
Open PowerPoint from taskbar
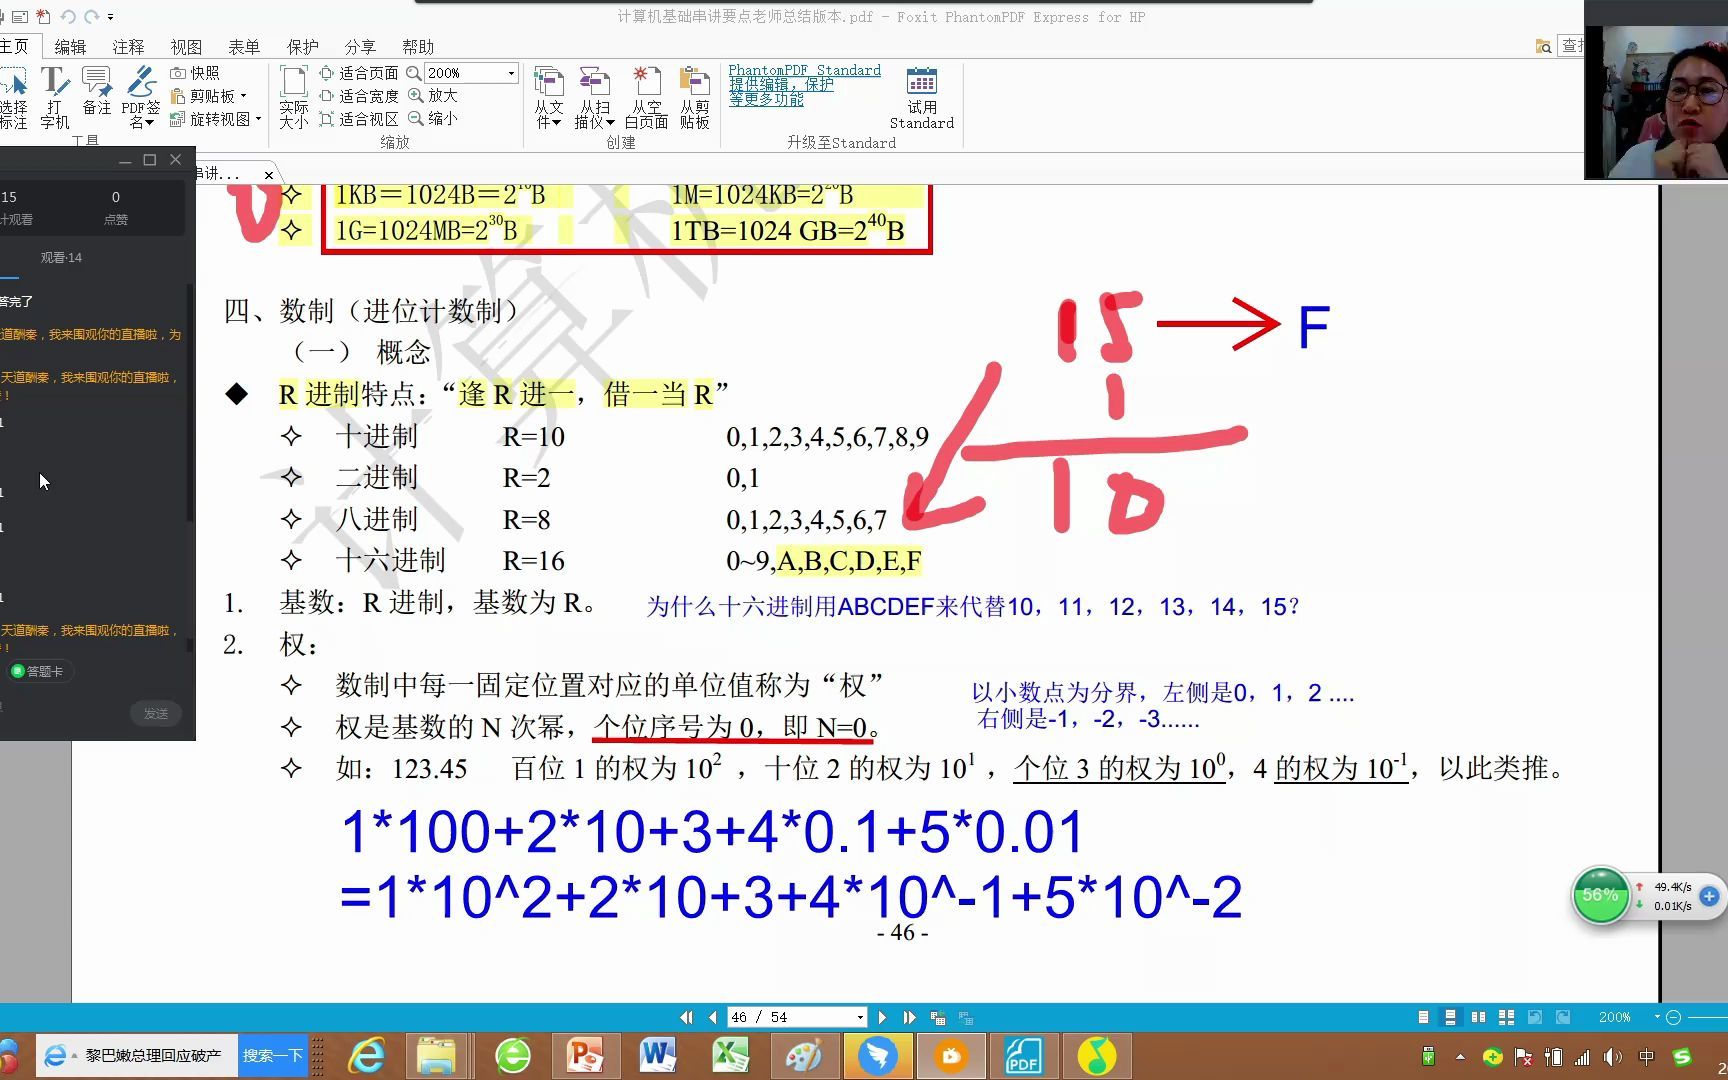coord(585,1056)
